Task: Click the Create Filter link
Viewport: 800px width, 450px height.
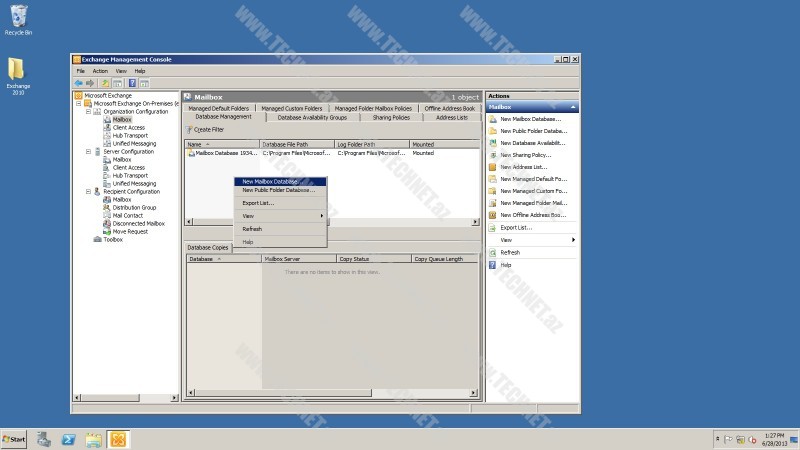Action: pyautogui.click(x=209, y=130)
